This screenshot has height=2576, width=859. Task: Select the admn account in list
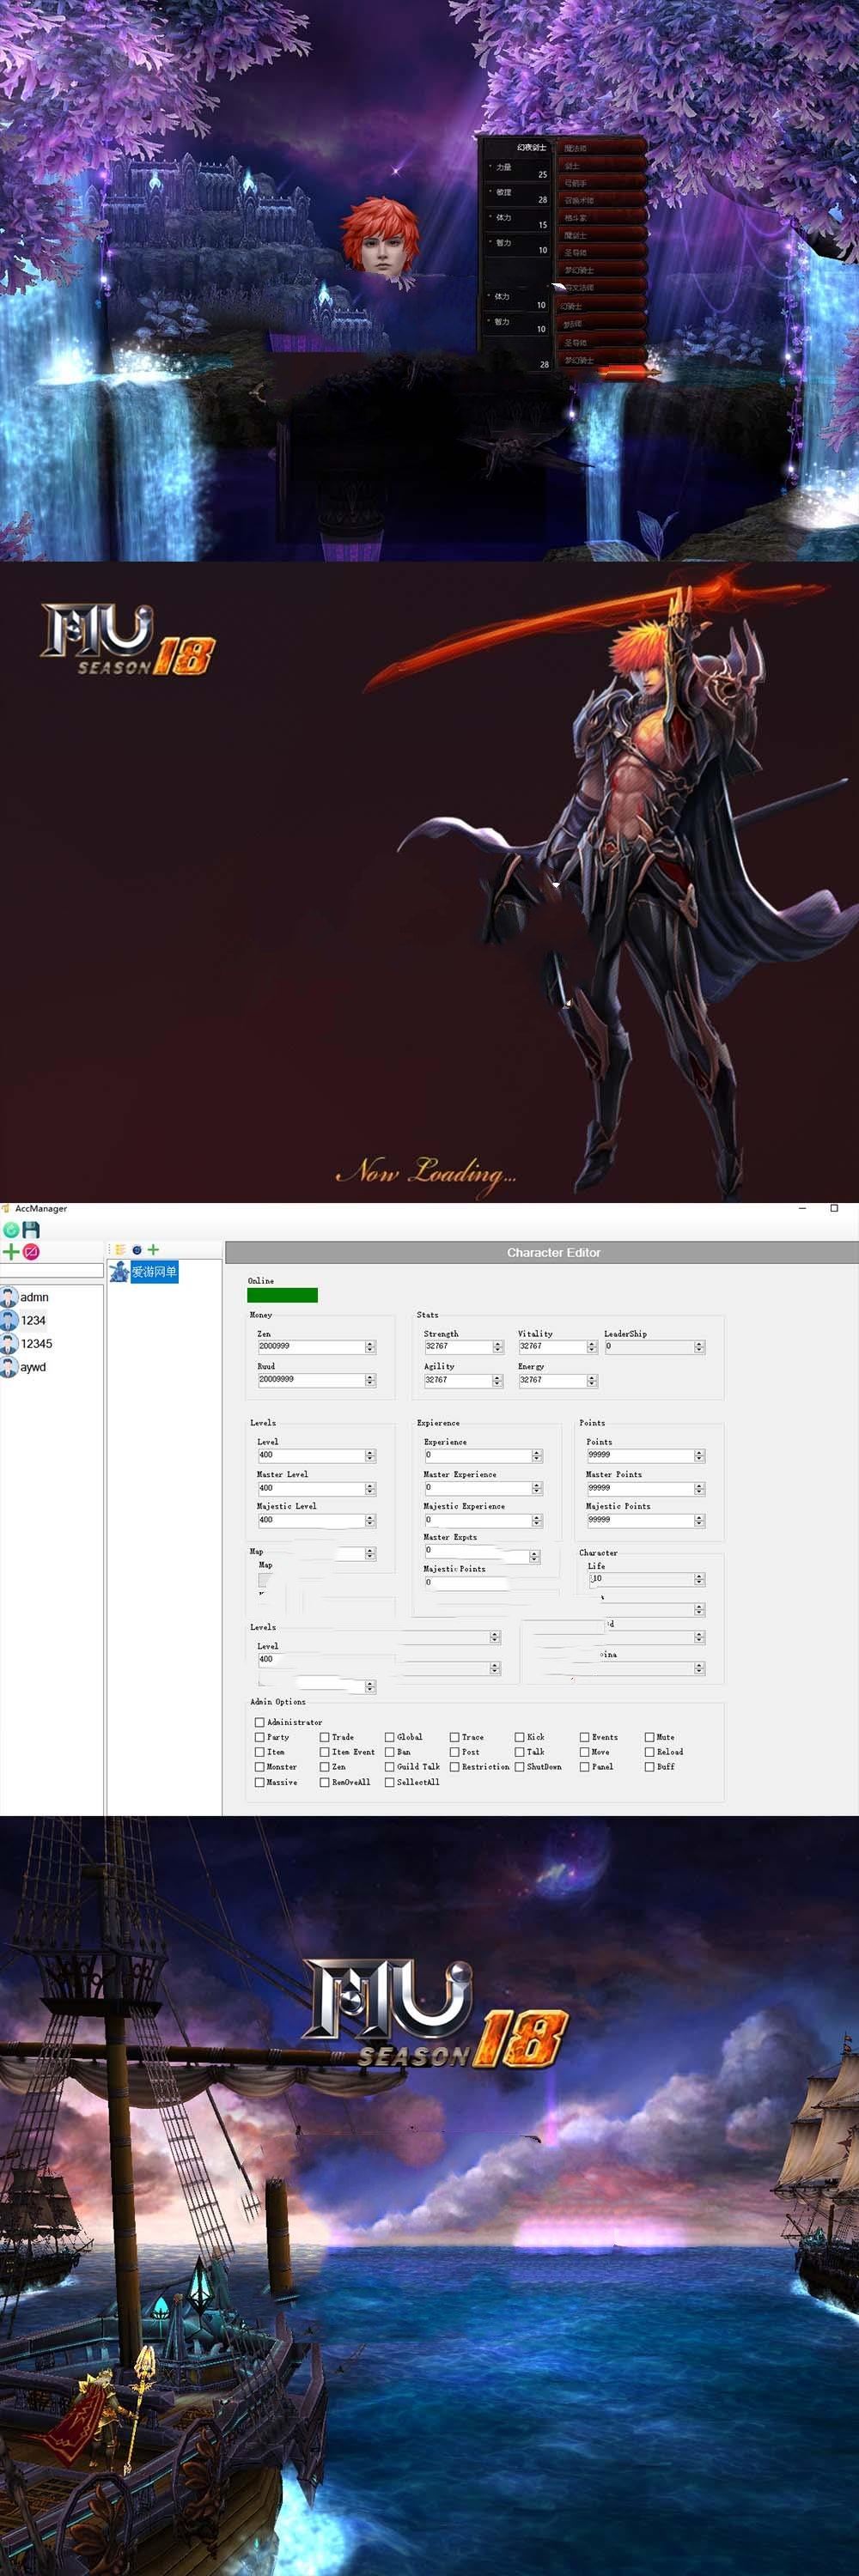(33, 1297)
